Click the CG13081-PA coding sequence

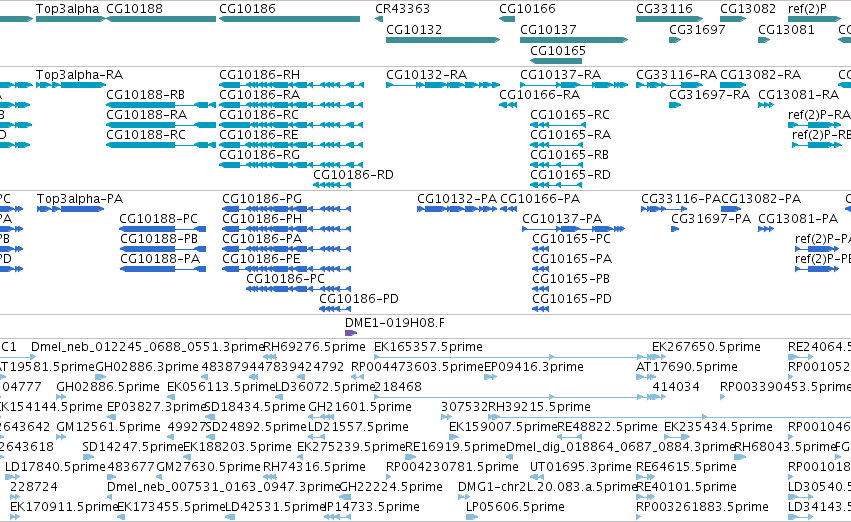[766, 229]
